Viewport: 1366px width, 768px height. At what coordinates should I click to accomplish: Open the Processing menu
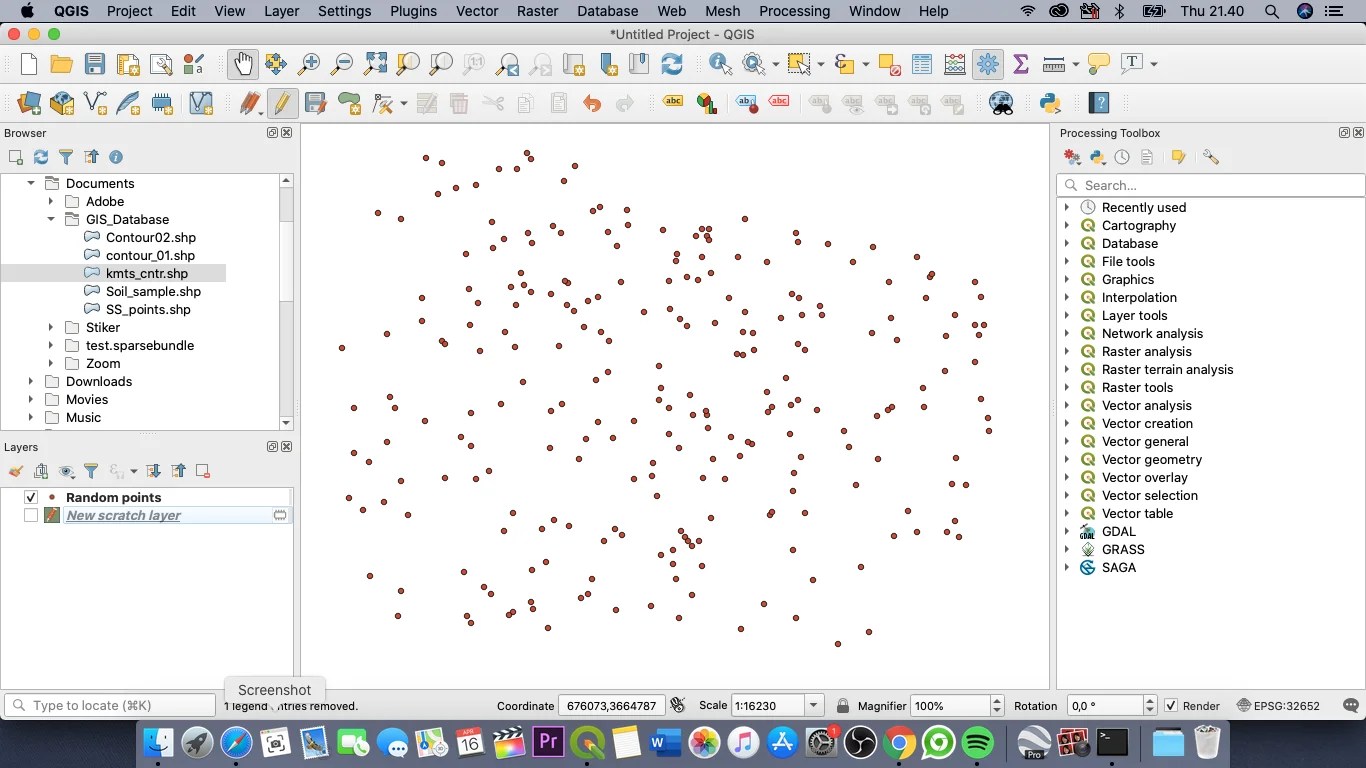click(794, 11)
